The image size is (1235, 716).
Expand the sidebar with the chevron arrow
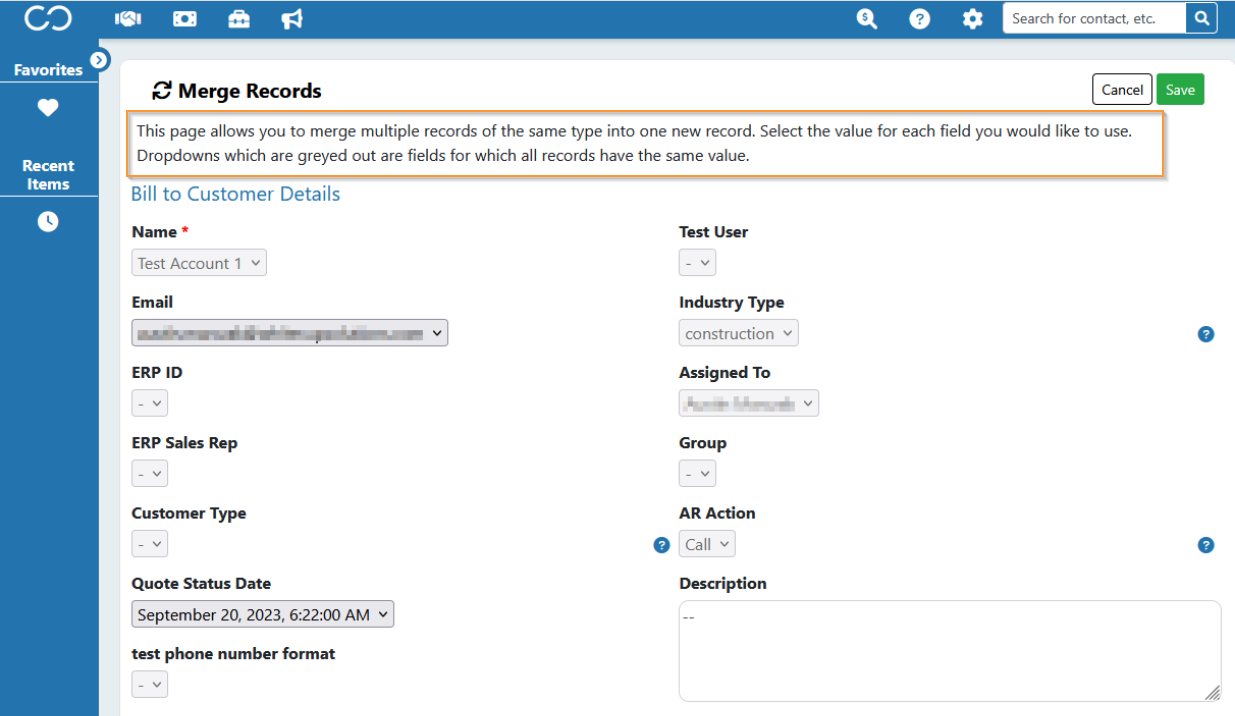[x=99, y=60]
